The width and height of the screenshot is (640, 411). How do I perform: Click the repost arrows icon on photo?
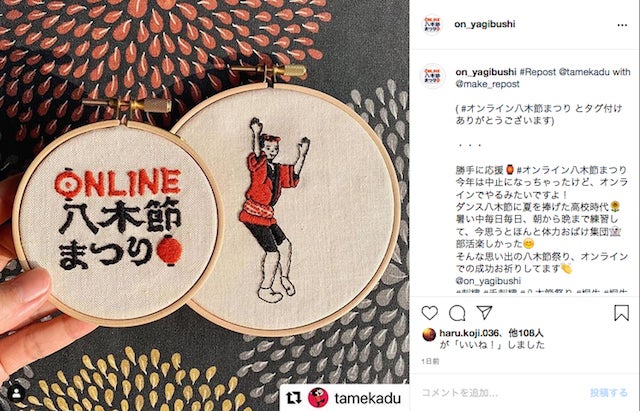coord(293,398)
